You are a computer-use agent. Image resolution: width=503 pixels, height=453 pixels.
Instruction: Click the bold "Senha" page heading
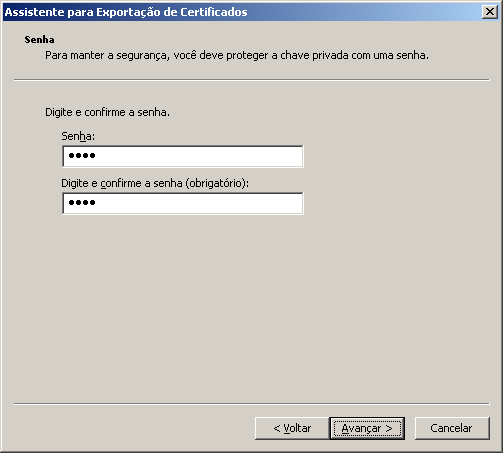pyautogui.click(x=39, y=40)
